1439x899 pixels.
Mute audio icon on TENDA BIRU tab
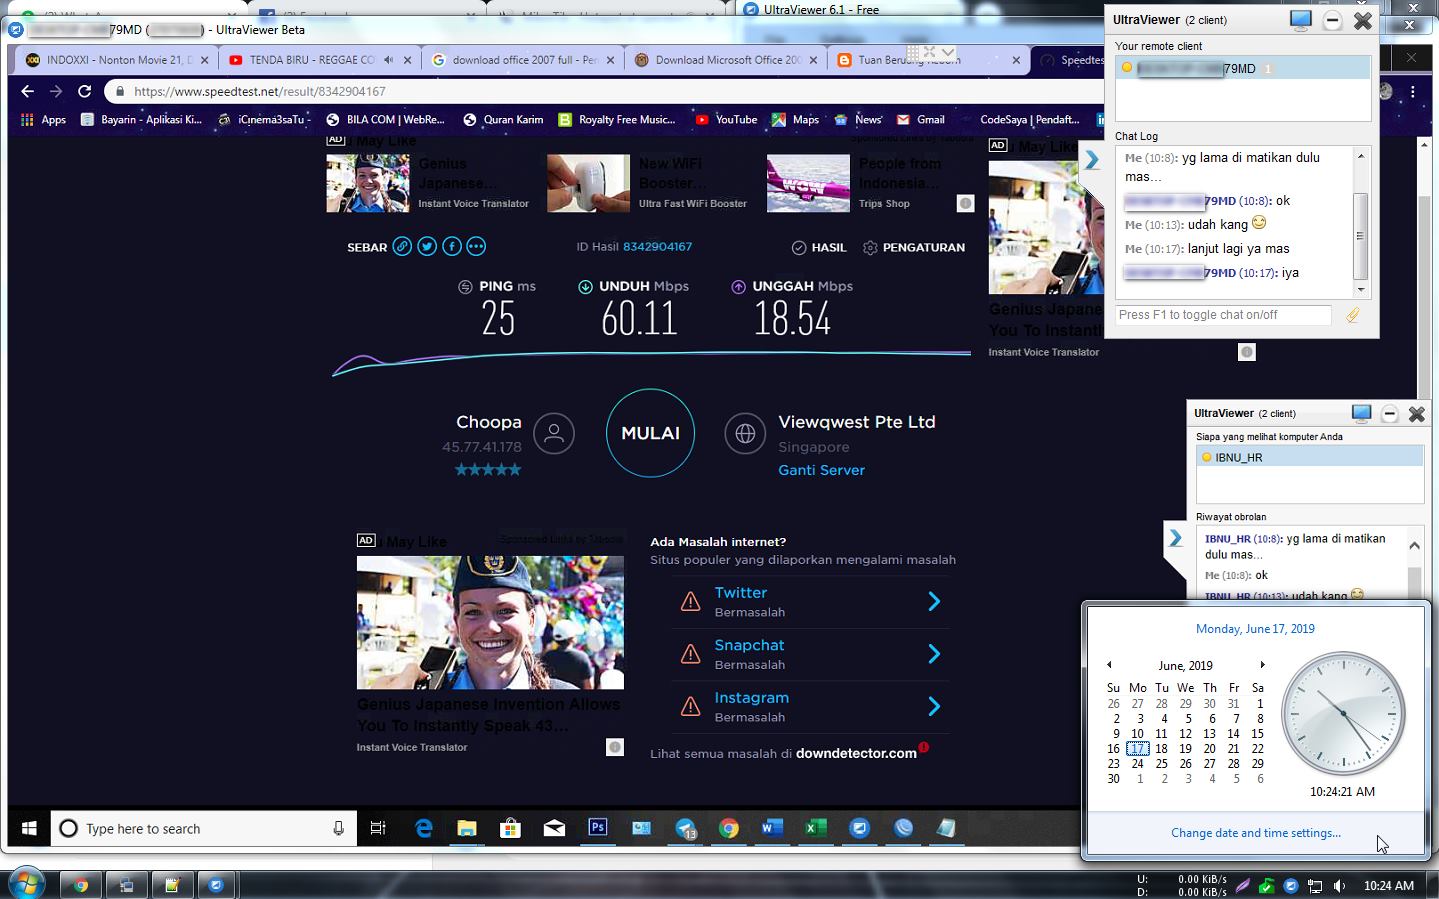(x=389, y=60)
